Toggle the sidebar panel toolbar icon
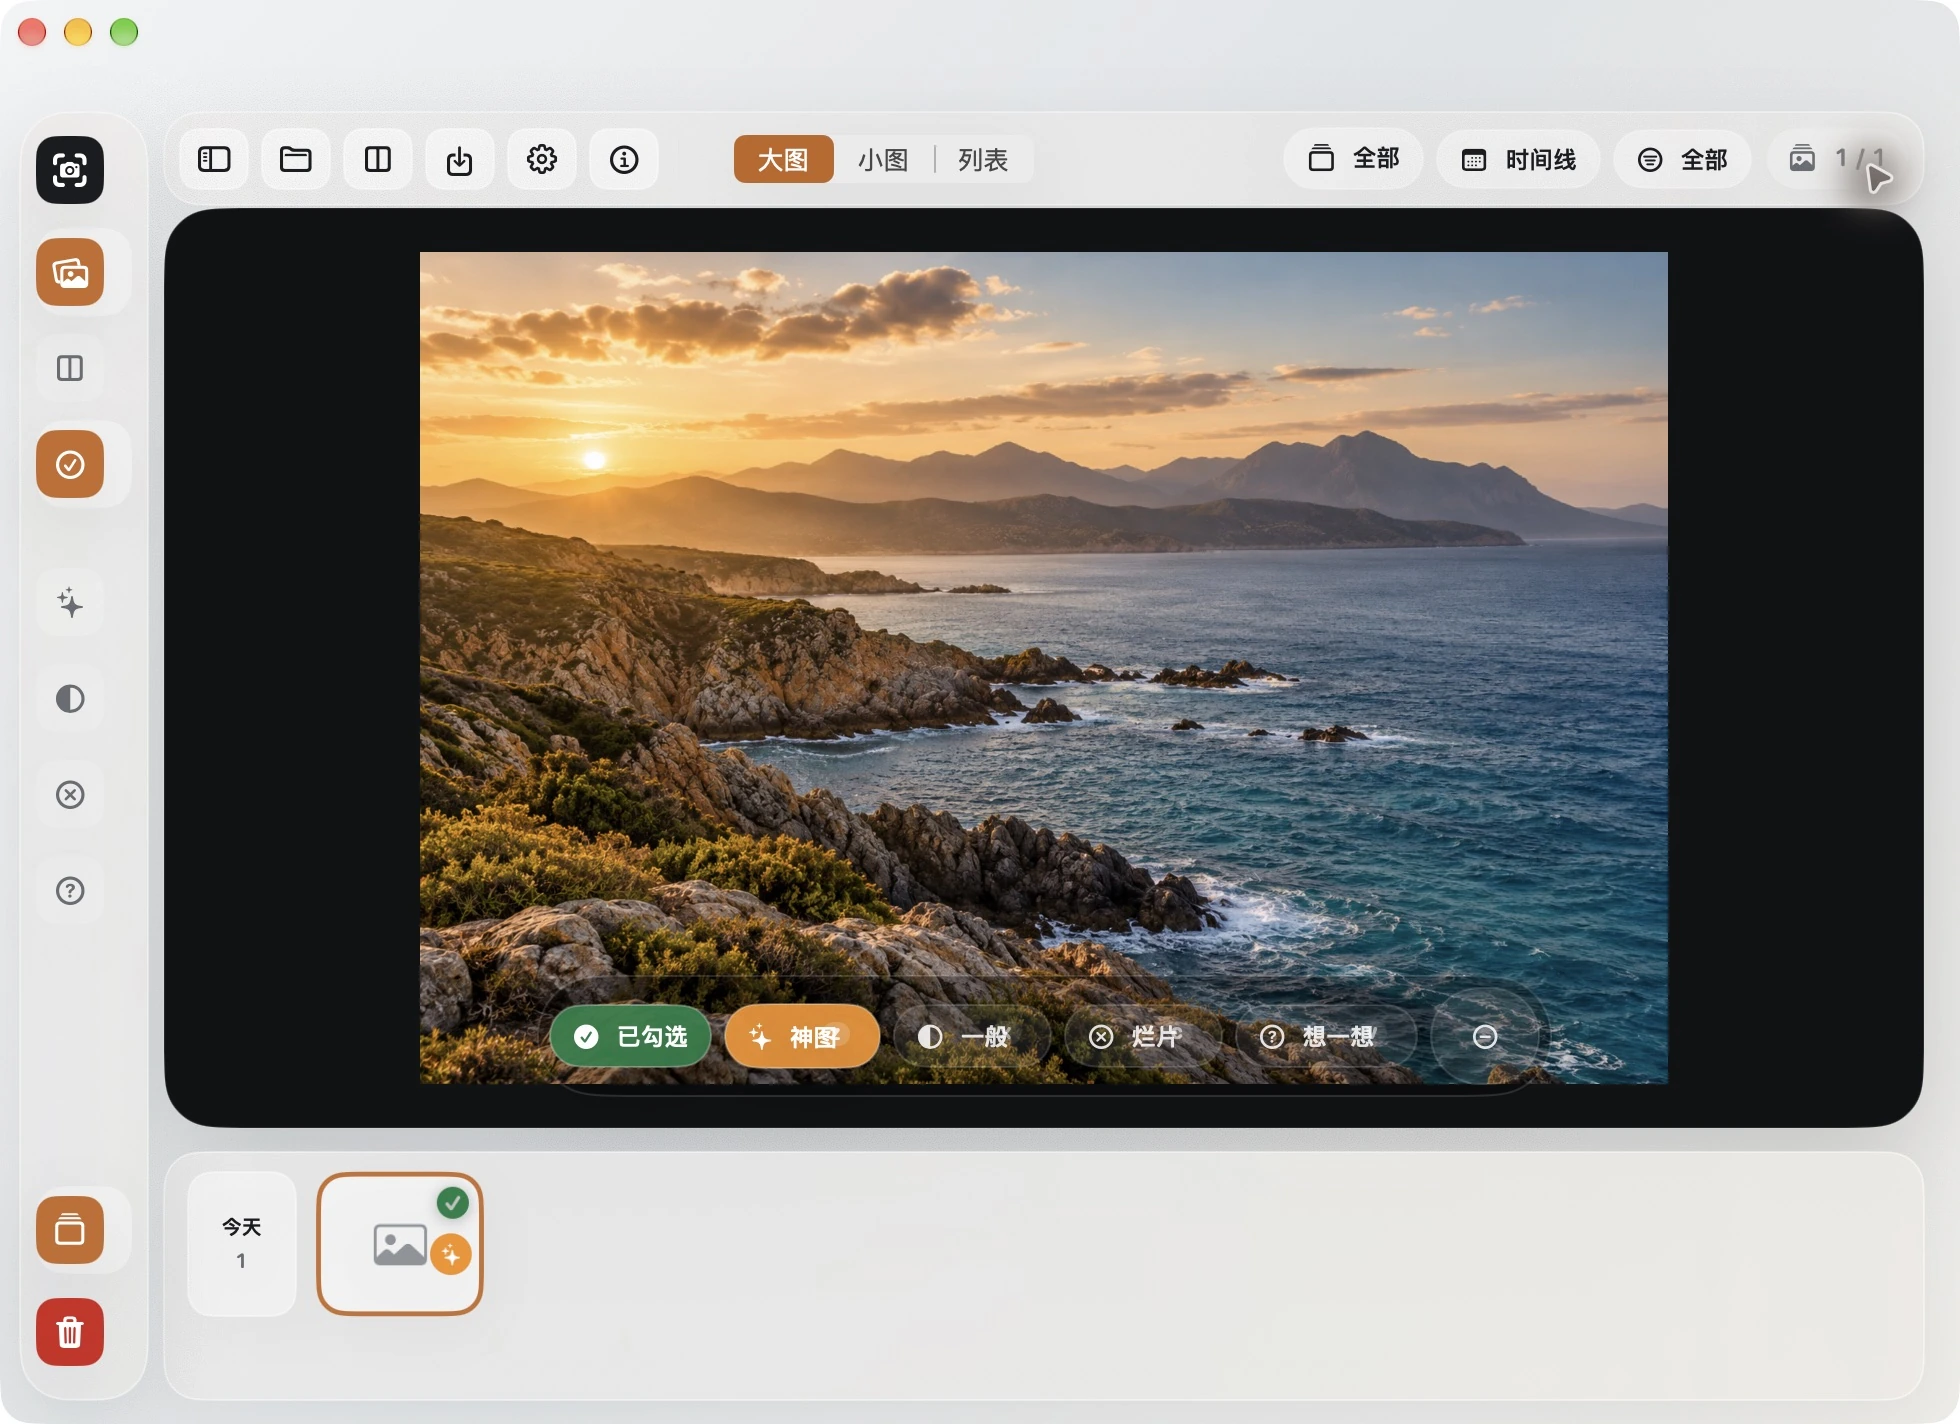Screen dimensions: 1960x1424 [x=214, y=159]
